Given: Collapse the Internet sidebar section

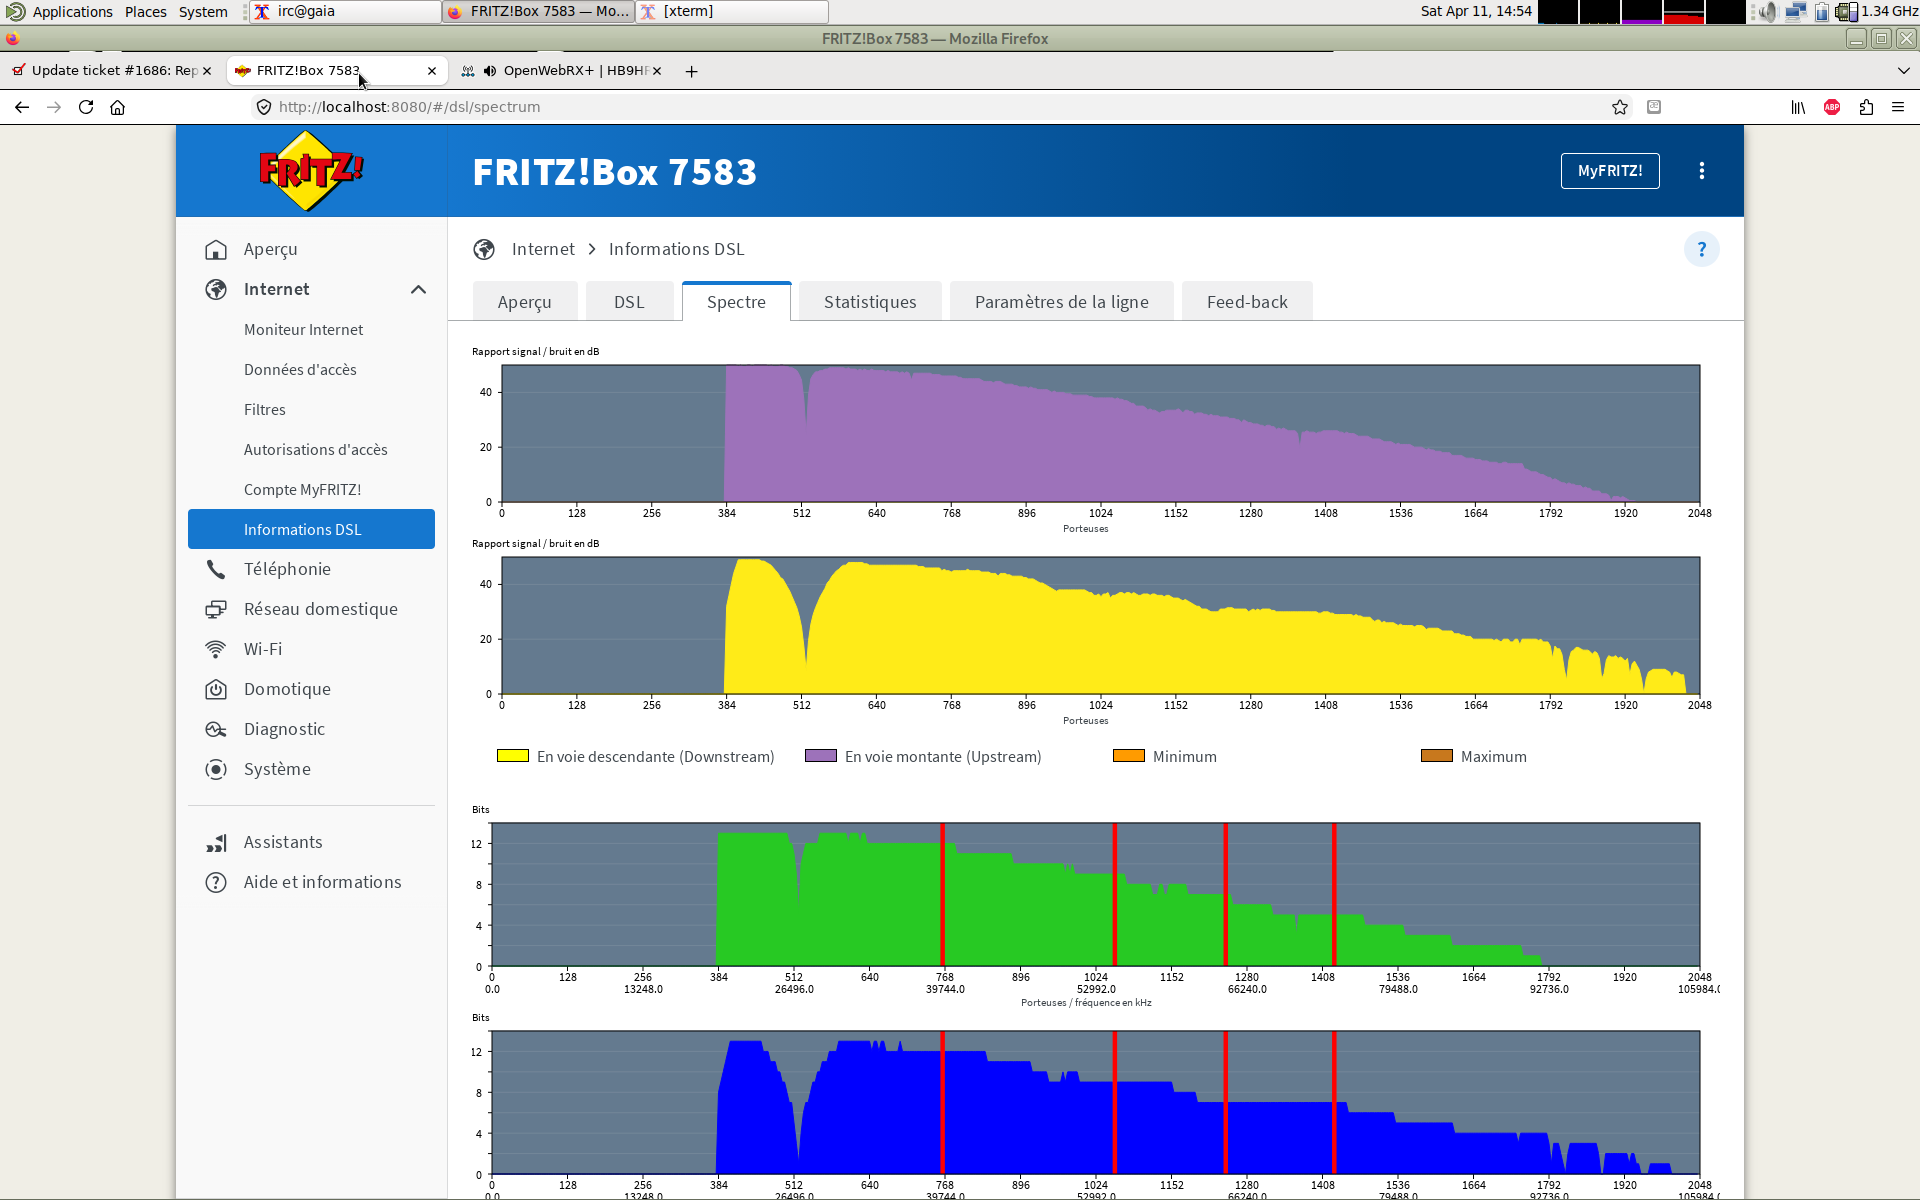Looking at the screenshot, I should coord(418,289).
